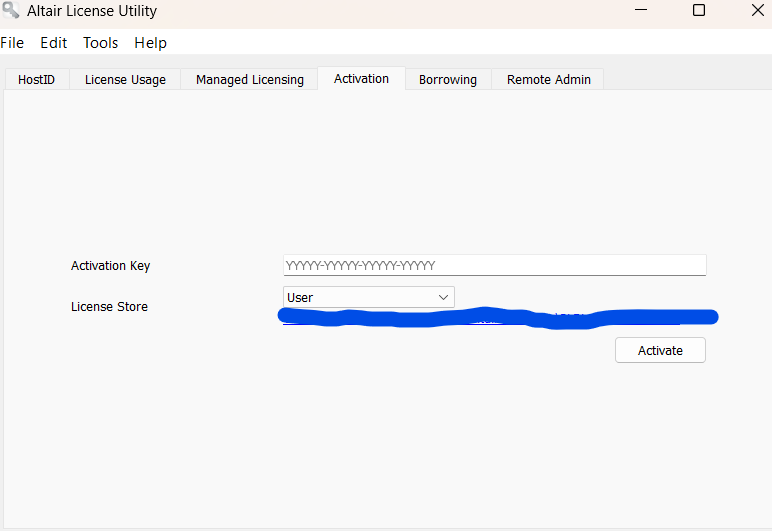Open the File menu

(12, 43)
